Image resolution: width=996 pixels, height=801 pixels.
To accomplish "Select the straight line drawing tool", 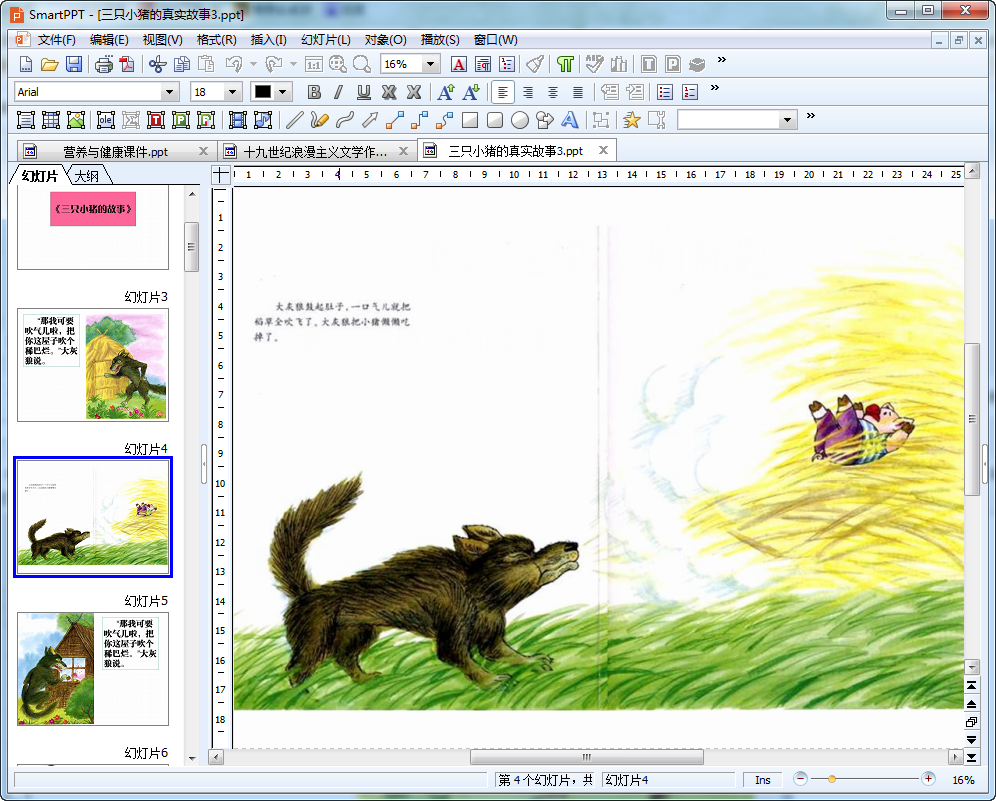I will pos(294,120).
